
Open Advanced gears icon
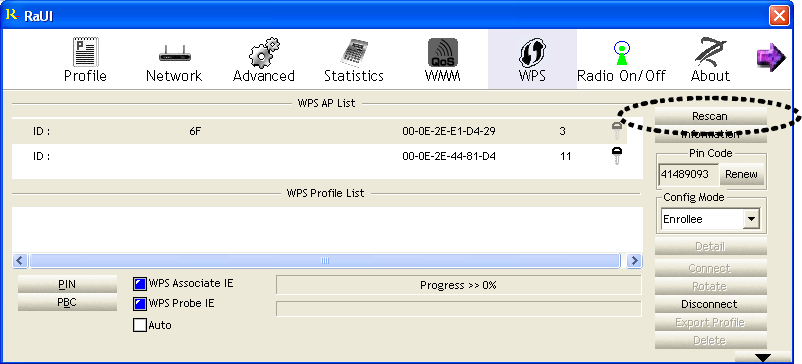pyautogui.click(x=264, y=52)
